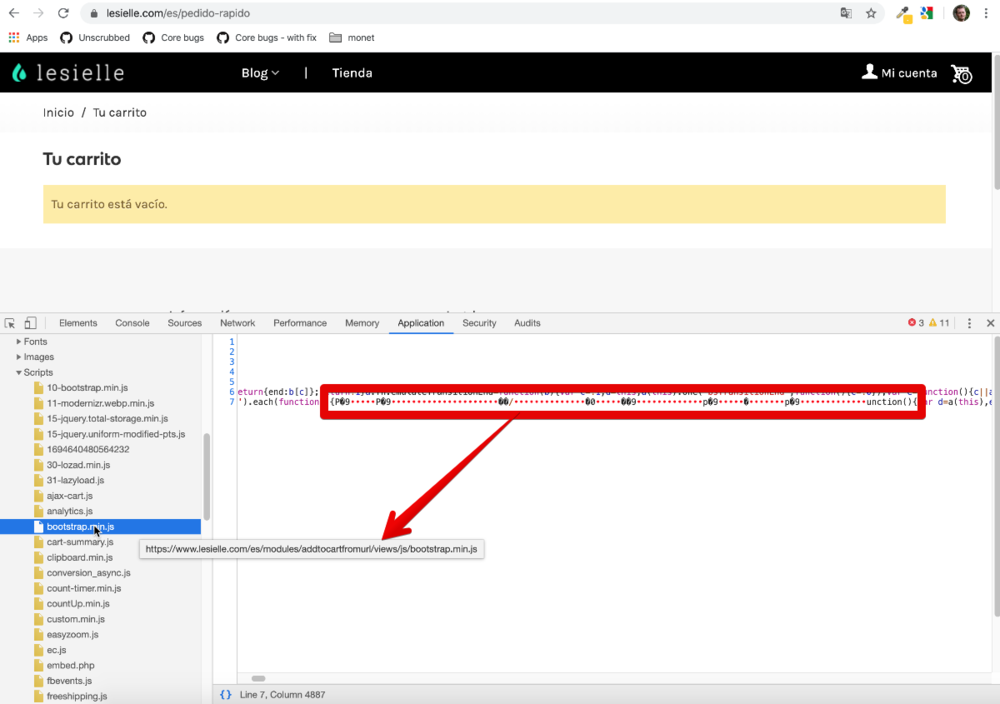Click the translate page icon

click(x=846, y=14)
